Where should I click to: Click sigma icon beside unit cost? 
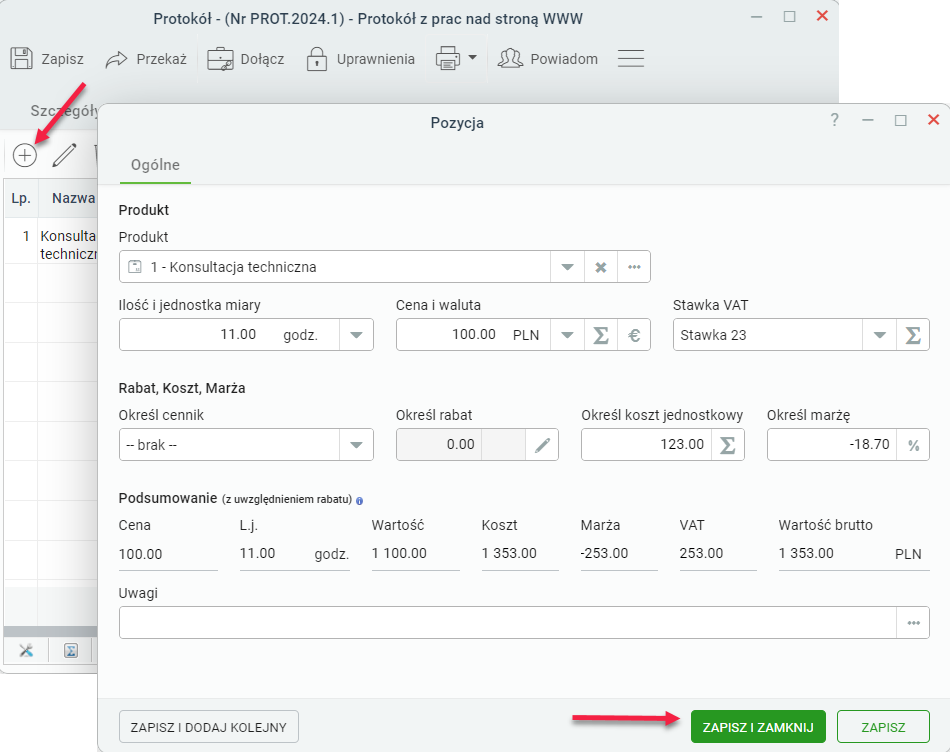pos(727,445)
